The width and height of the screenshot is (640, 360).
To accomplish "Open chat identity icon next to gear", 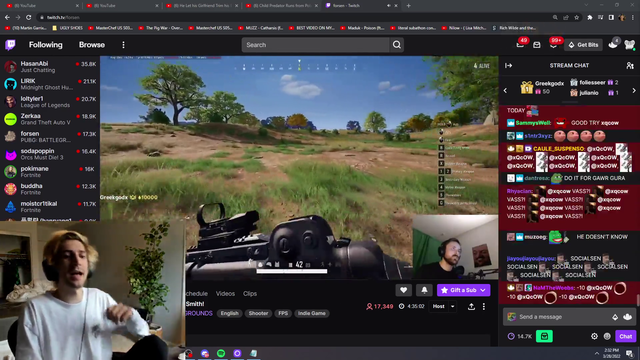I will (x=607, y=336).
